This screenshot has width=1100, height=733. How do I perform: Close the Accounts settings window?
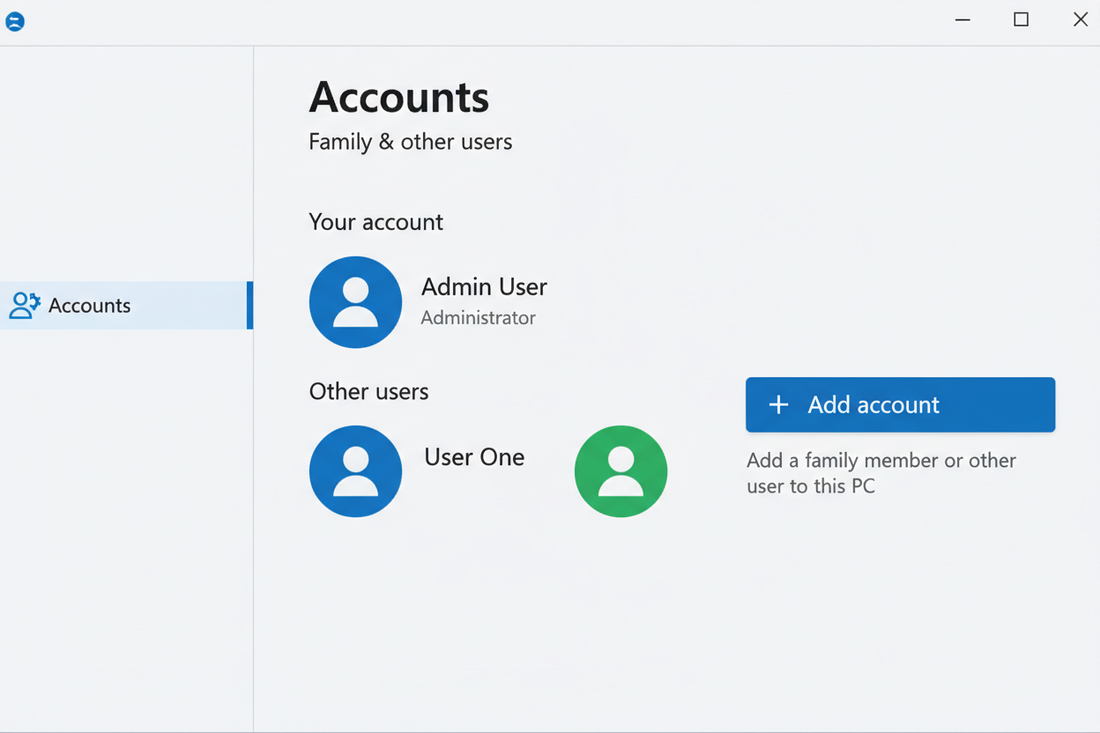[x=1080, y=20]
